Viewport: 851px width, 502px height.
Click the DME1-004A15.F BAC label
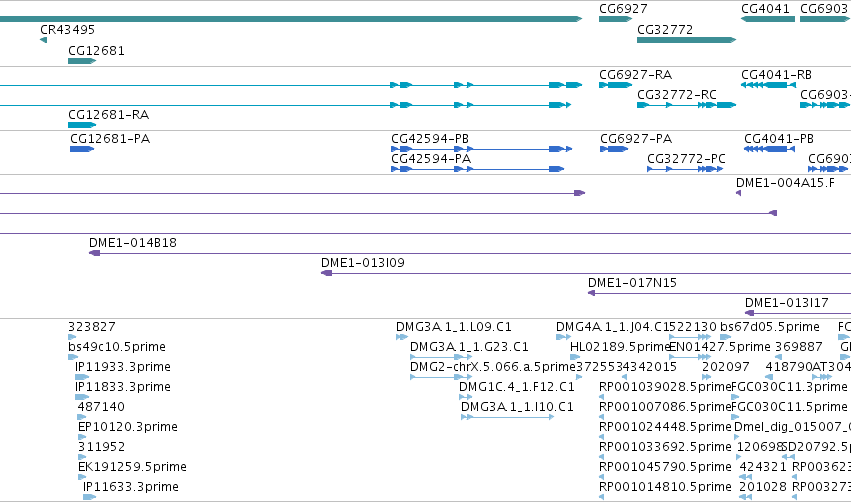coord(785,182)
